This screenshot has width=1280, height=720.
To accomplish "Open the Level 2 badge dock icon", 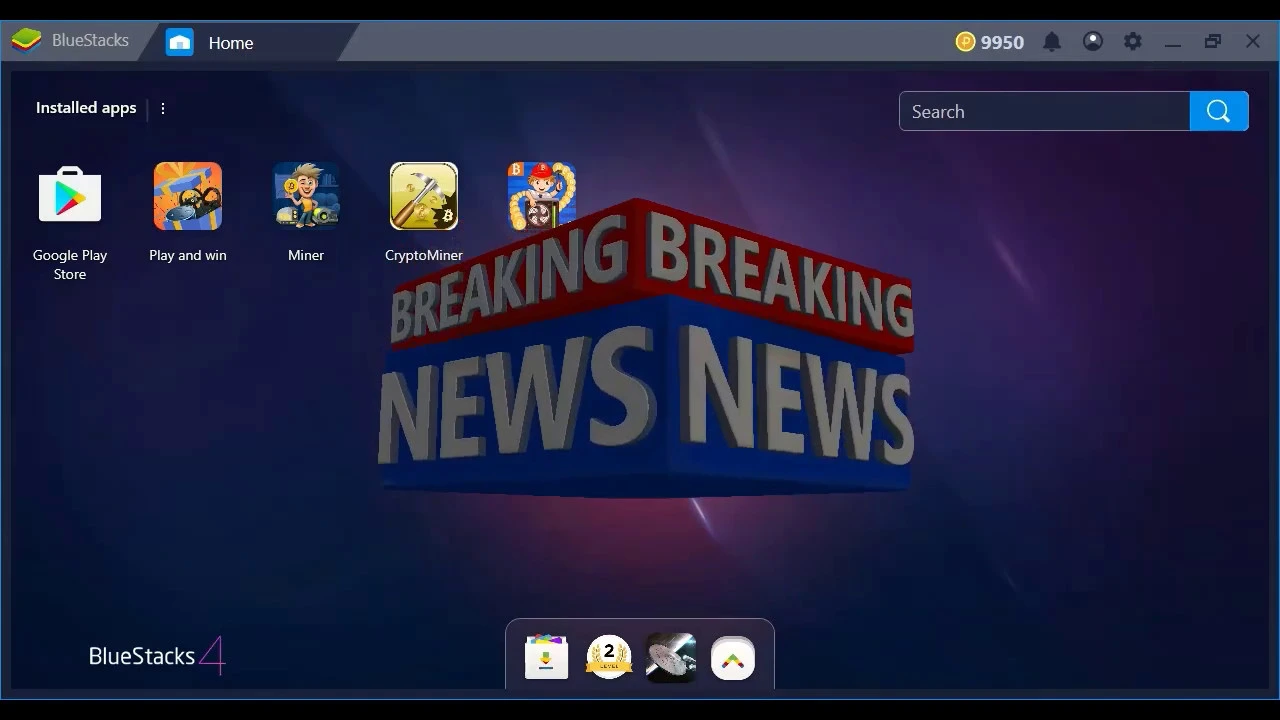I will tap(609, 657).
